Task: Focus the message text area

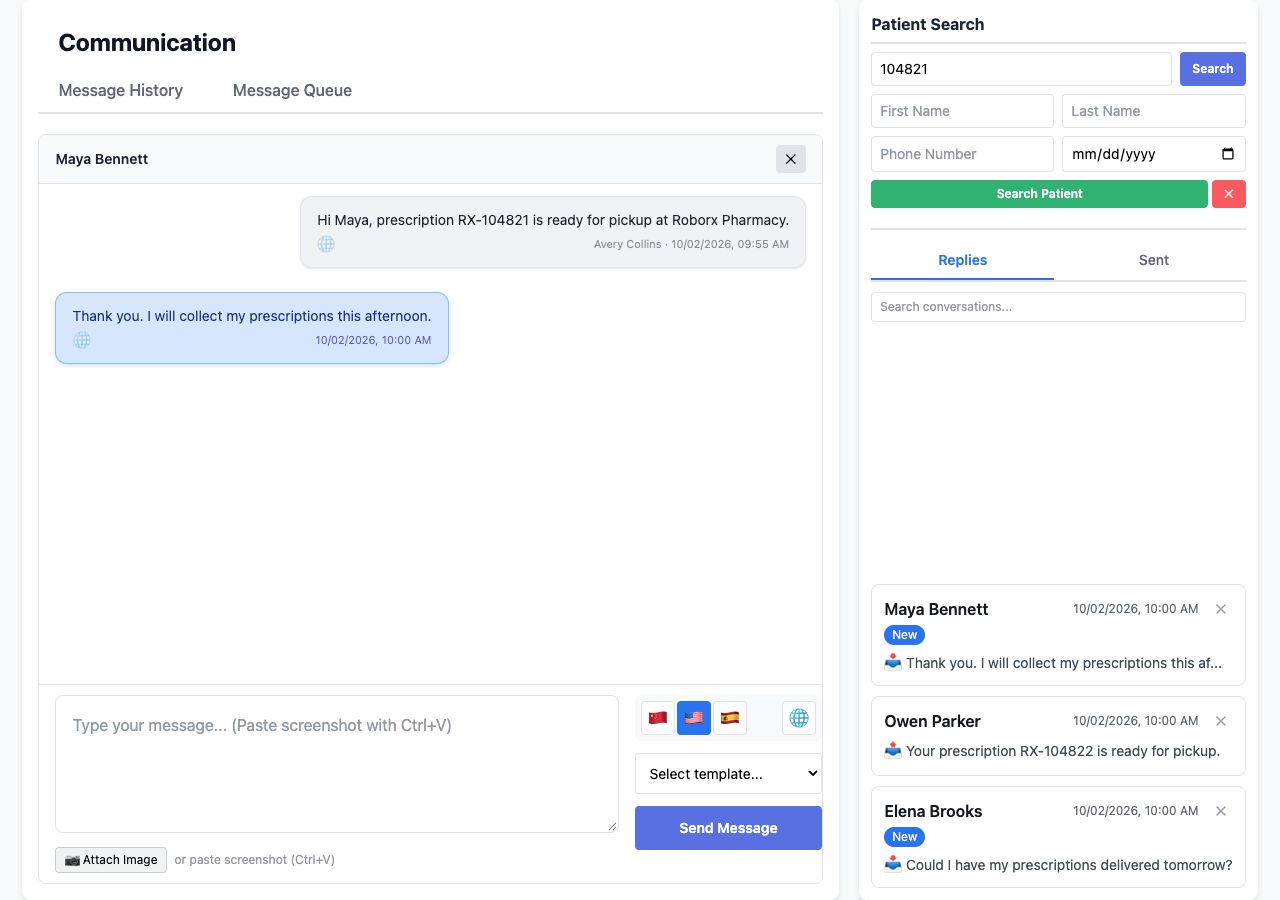Action: (x=337, y=764)
